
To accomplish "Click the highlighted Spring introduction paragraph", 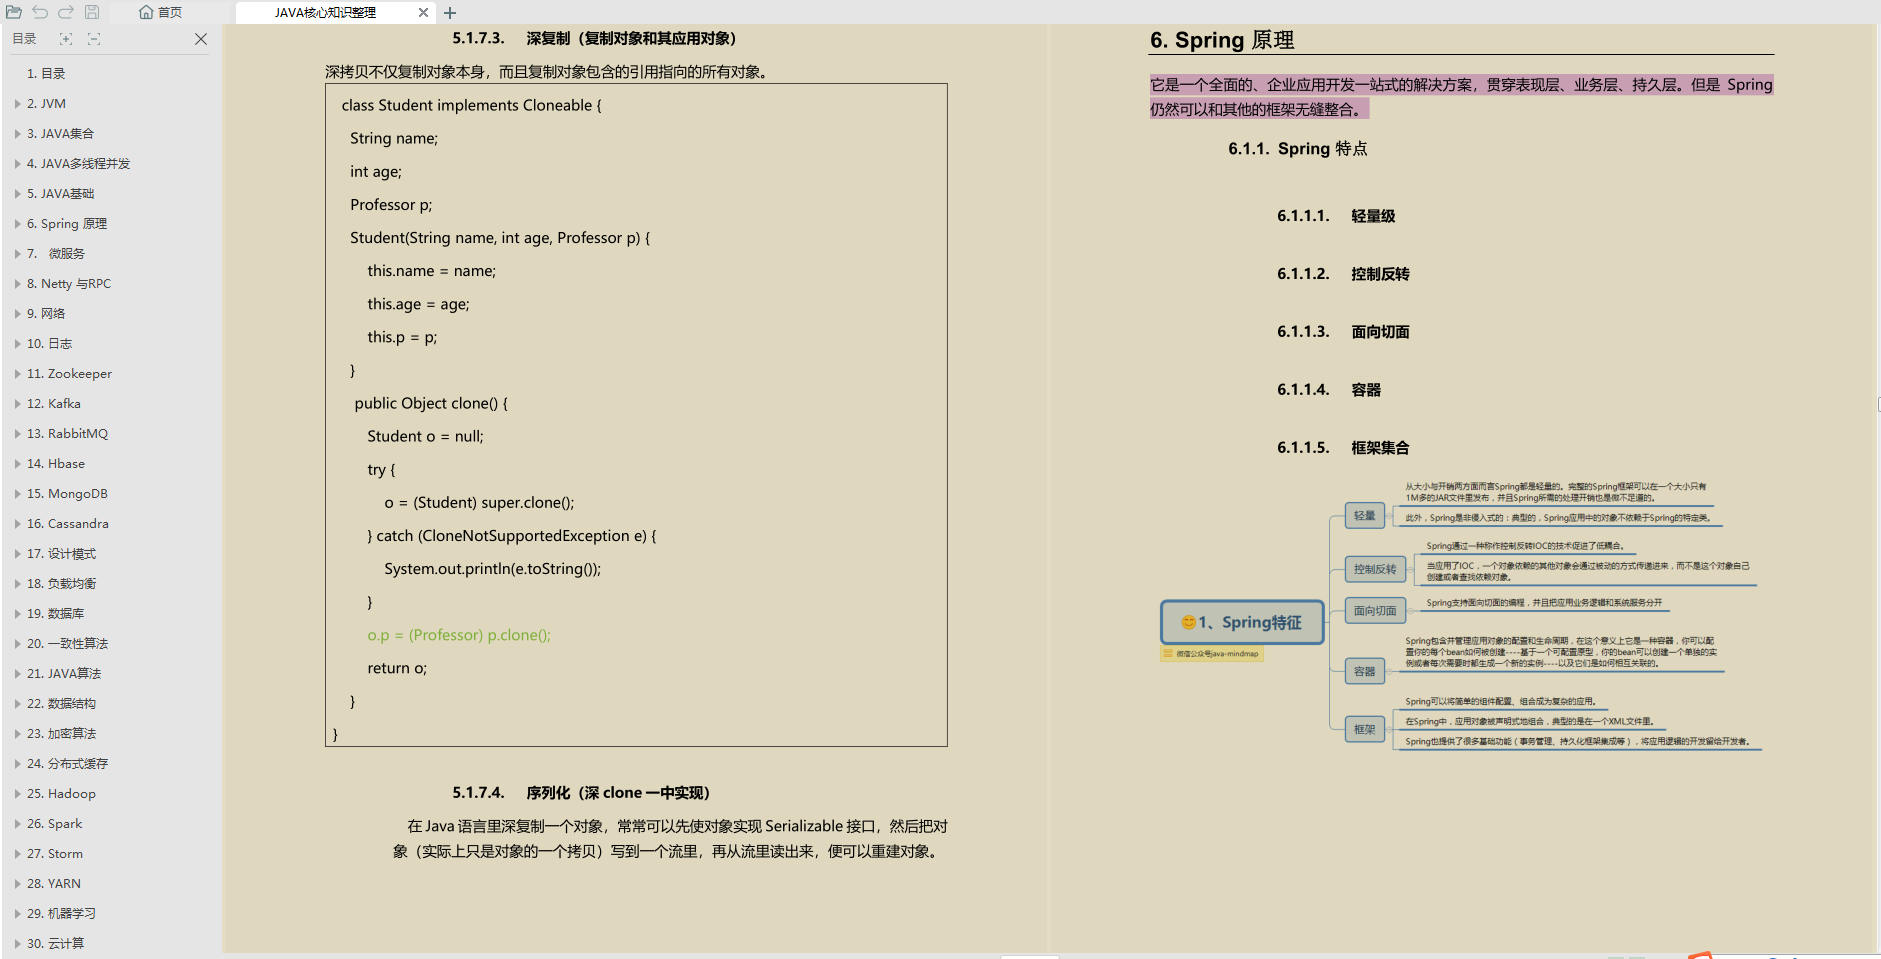I will [x=1461, y=97].
